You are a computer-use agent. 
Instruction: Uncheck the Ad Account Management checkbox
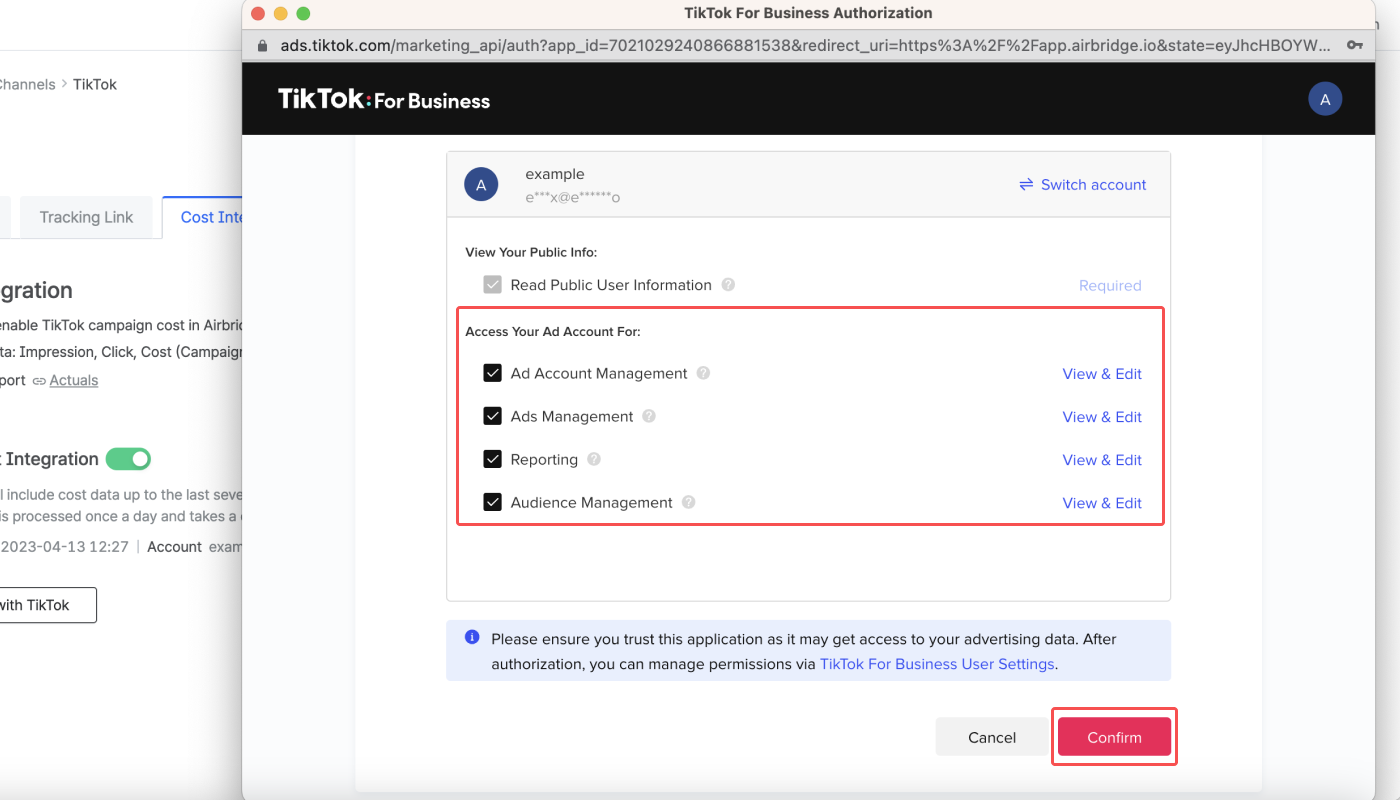492,373
